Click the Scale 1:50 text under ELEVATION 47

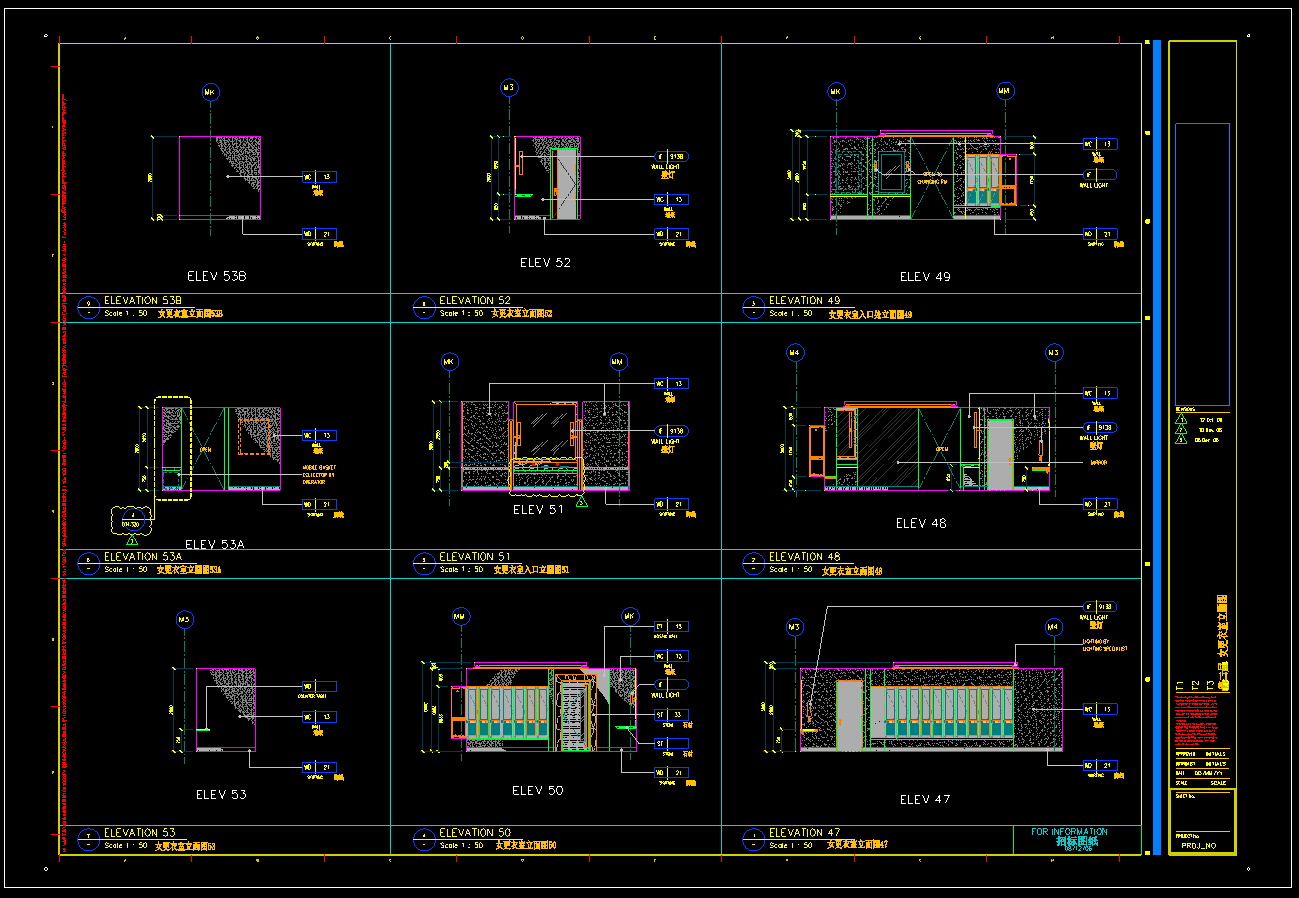[790, 846]
